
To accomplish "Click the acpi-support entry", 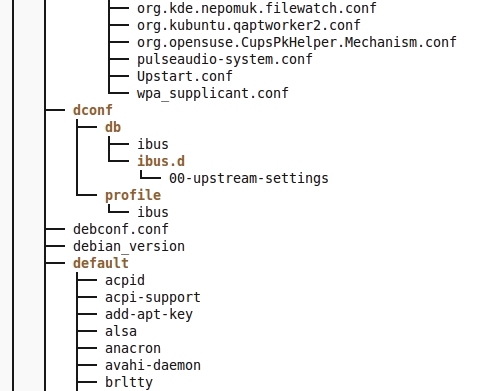I will coord(153,298).
